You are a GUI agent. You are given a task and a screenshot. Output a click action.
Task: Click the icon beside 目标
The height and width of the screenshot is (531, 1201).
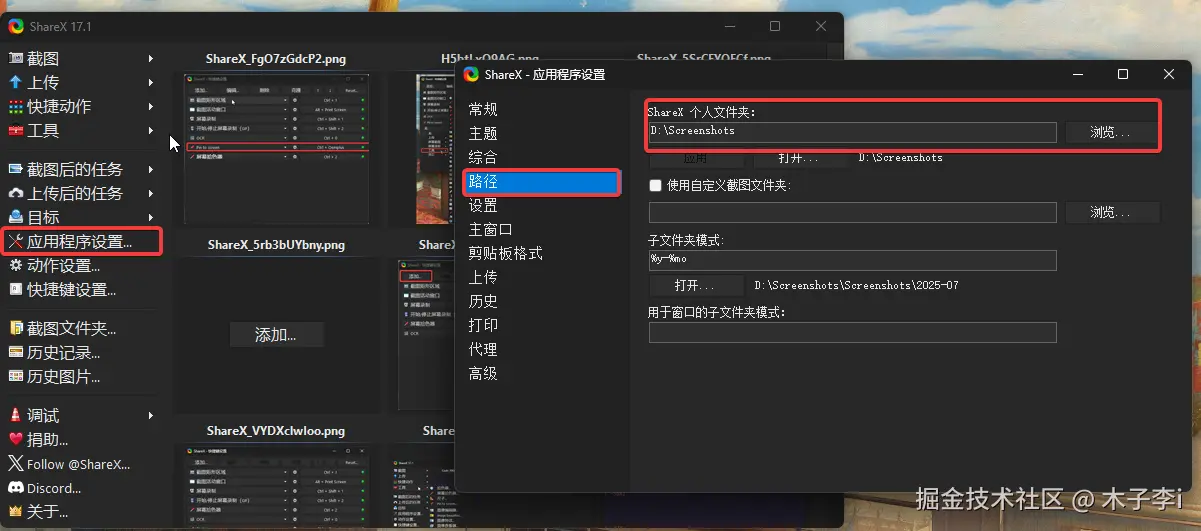tap(15, 217)
